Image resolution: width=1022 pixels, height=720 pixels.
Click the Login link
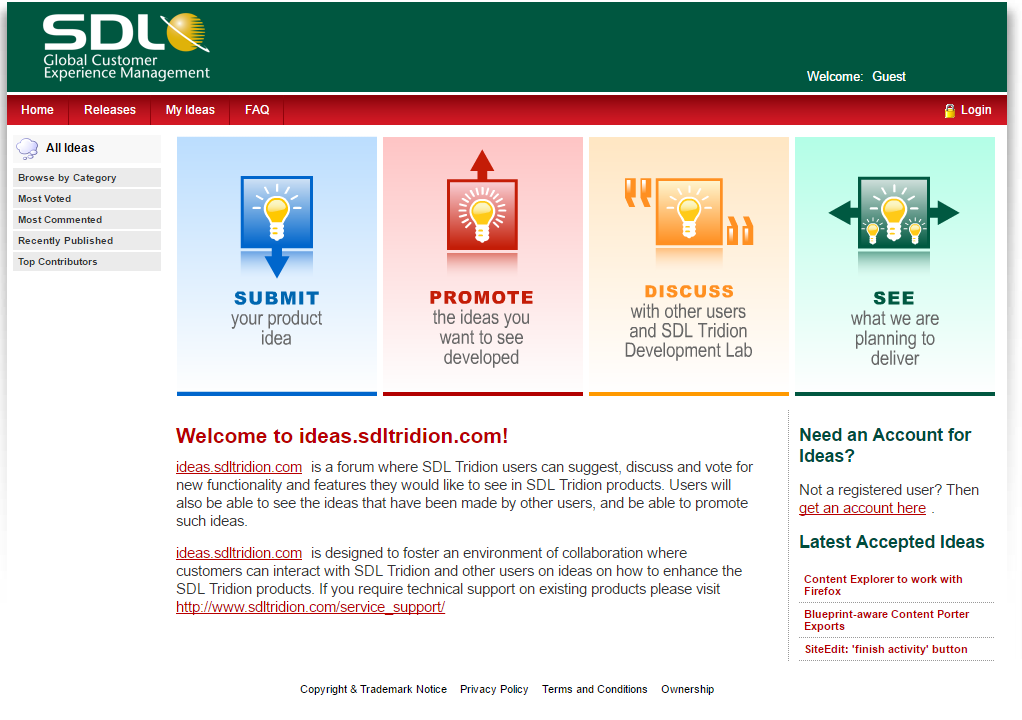976,110
